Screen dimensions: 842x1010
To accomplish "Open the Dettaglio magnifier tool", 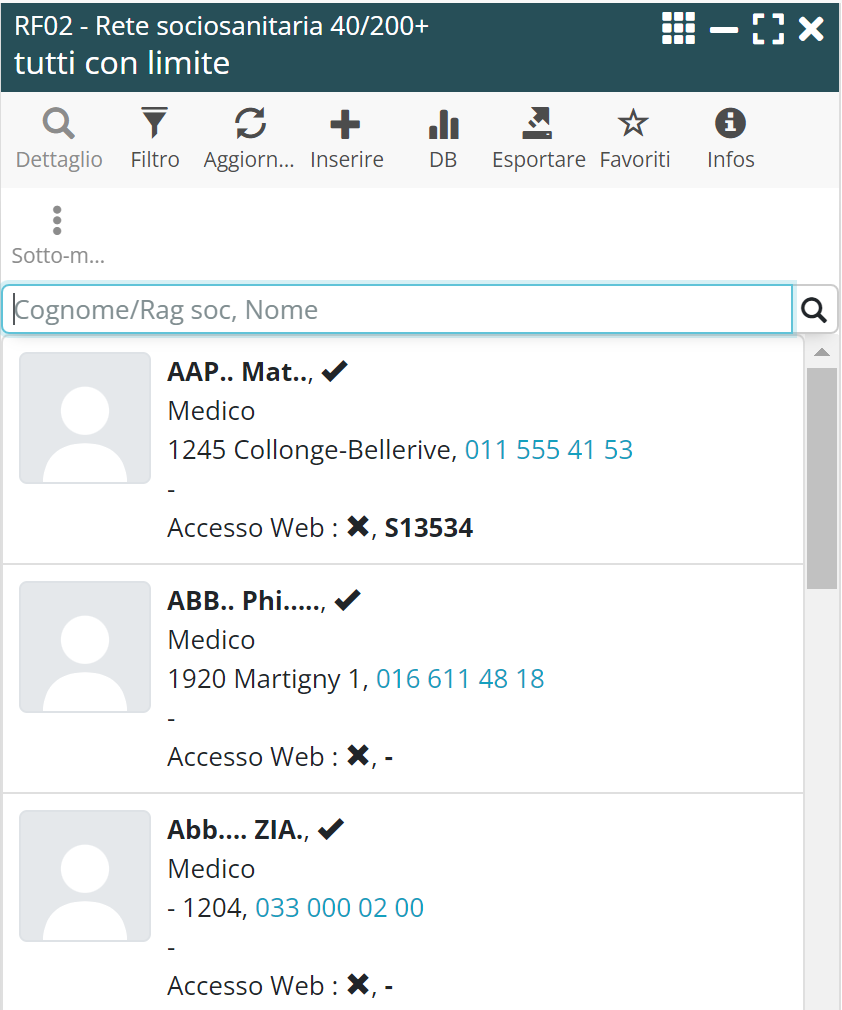I will pos(59,139).
